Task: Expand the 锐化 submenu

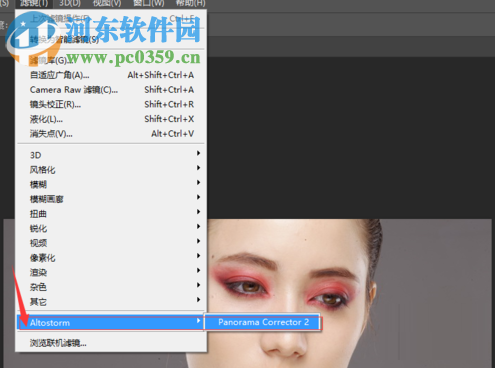Action: pyautogui.click(x=111, y=229)
